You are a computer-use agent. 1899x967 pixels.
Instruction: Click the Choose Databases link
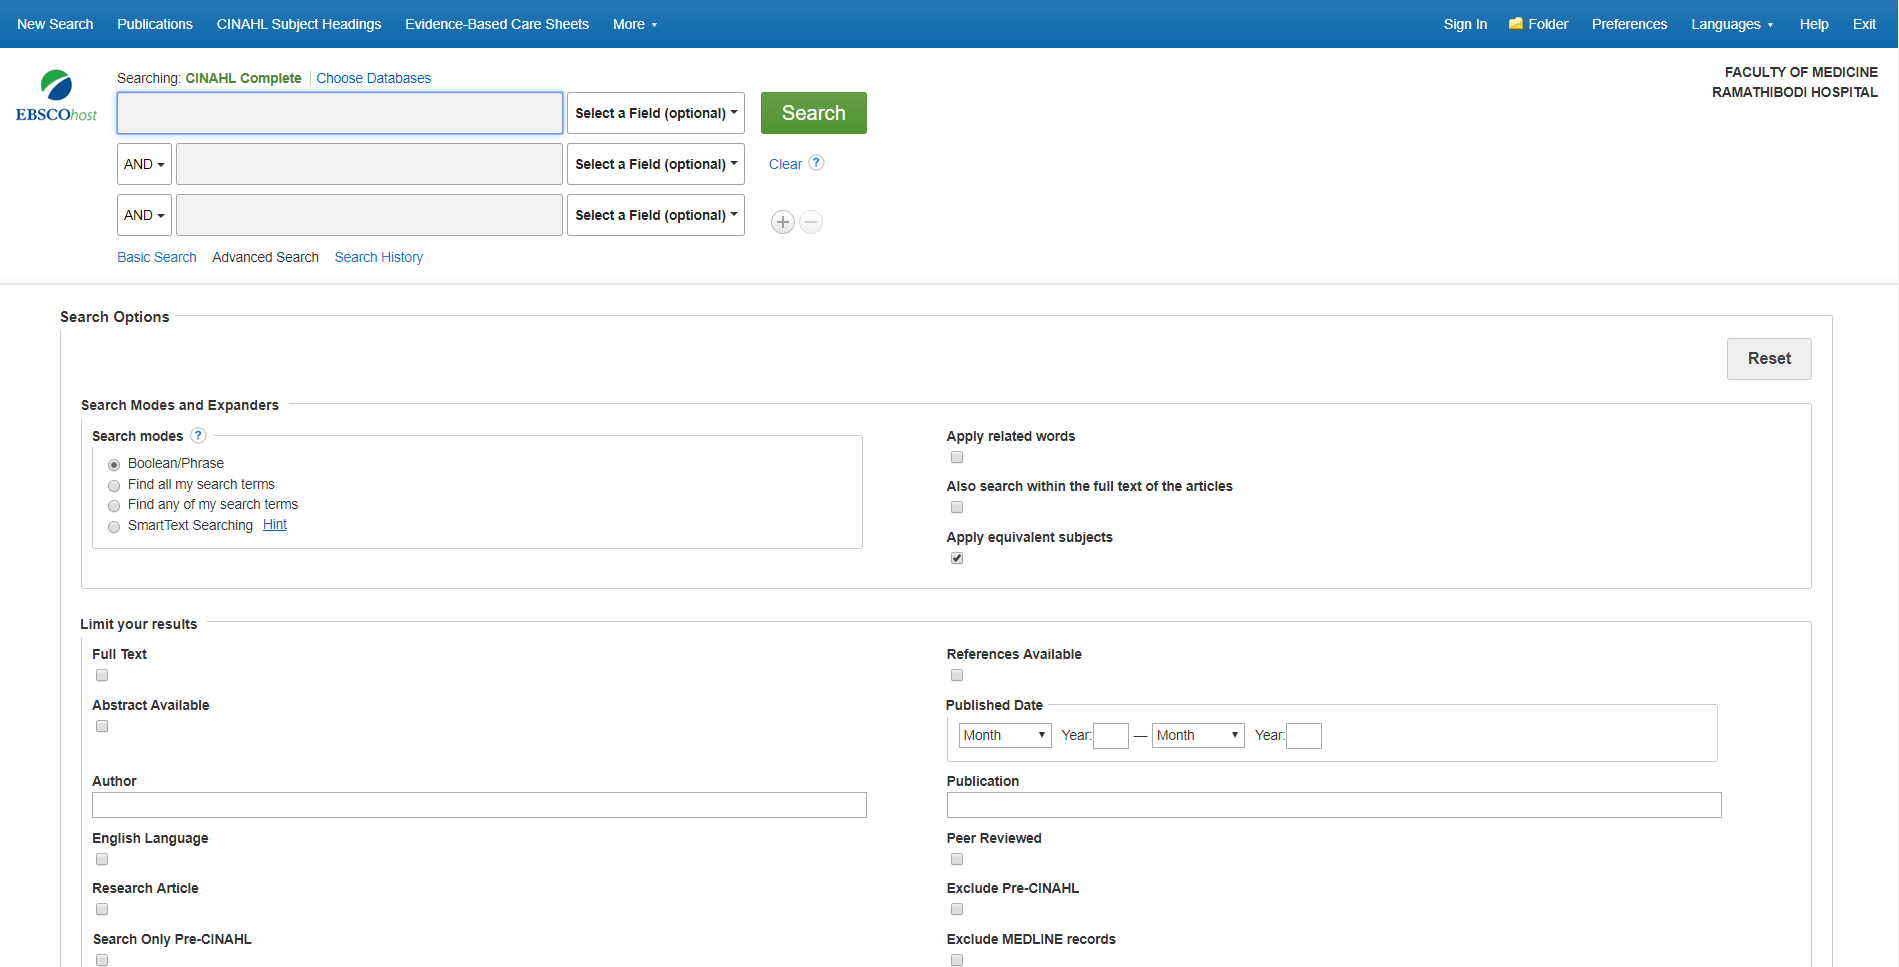[374, 78]
